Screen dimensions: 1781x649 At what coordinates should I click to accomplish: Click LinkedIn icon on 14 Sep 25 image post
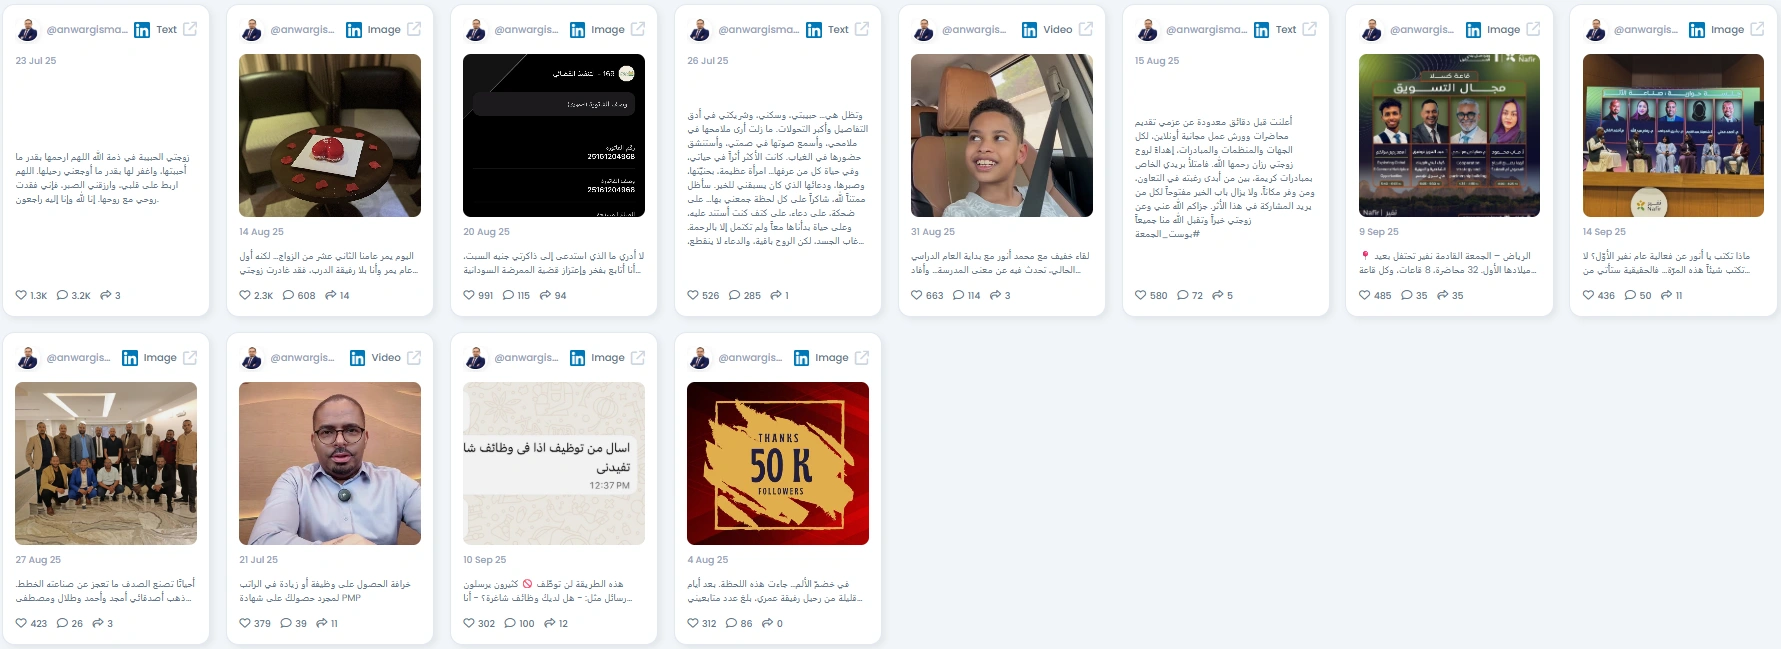(x=1697, y=30)
